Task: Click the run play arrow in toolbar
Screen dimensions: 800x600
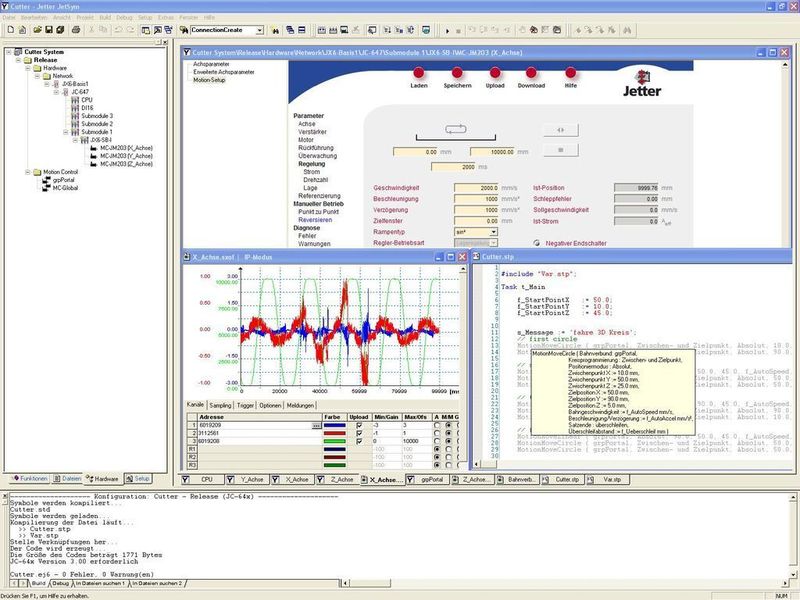Action: click(x=447, y=31)
